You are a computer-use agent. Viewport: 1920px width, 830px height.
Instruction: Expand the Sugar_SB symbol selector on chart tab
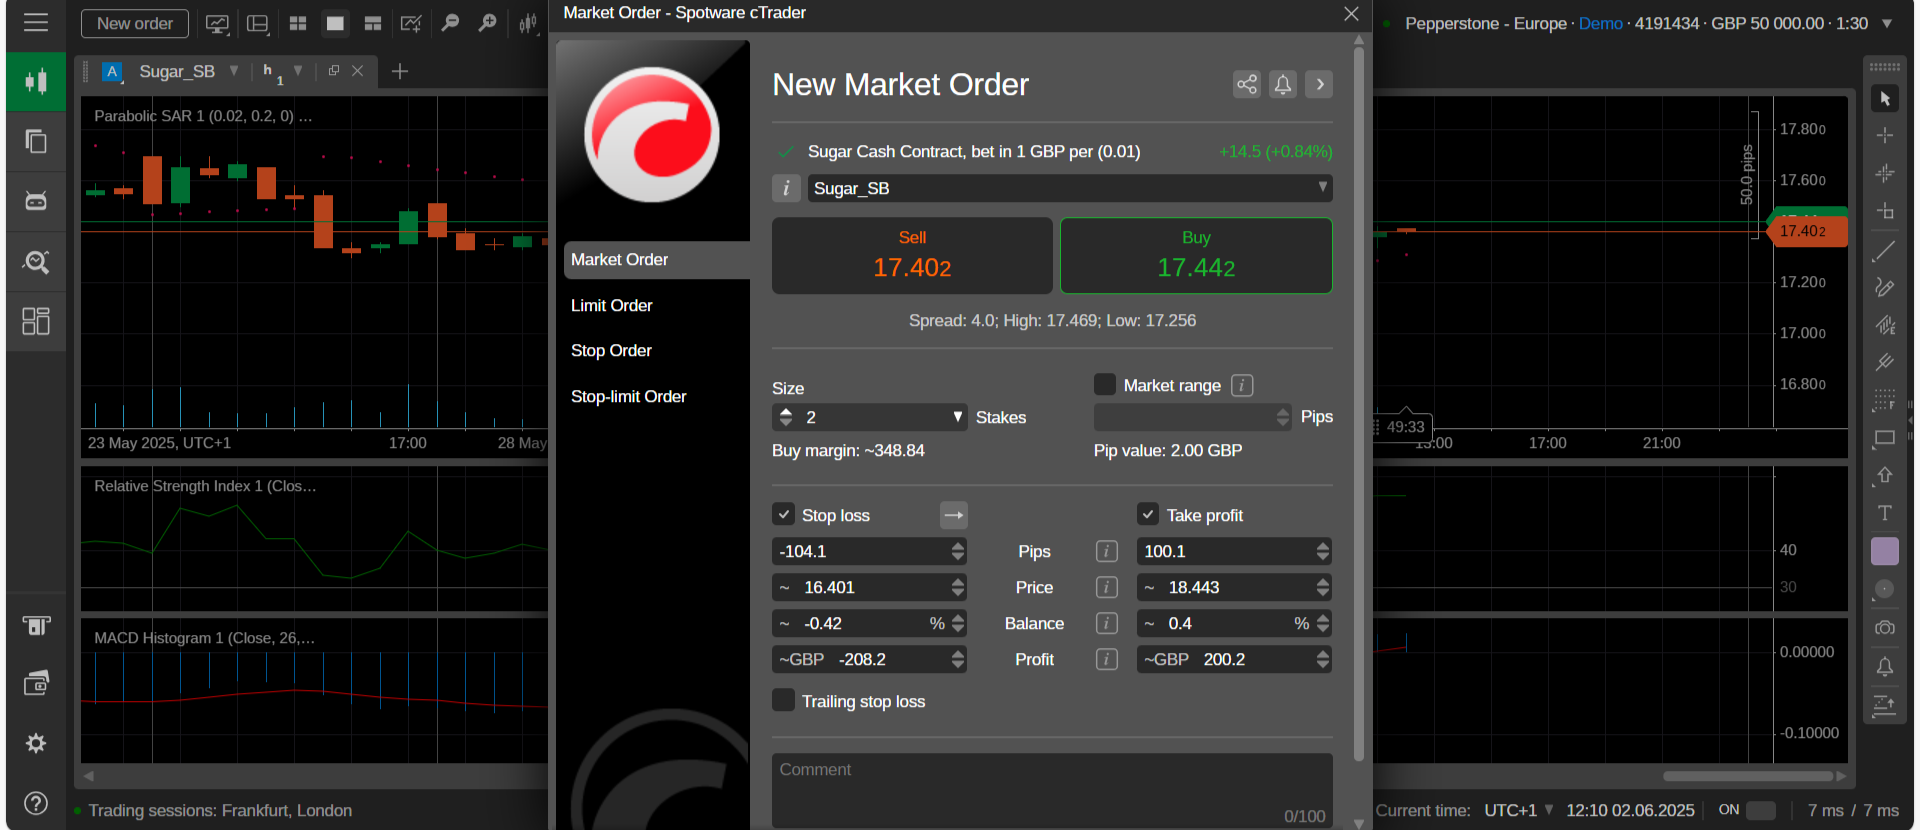click(234, 71)
